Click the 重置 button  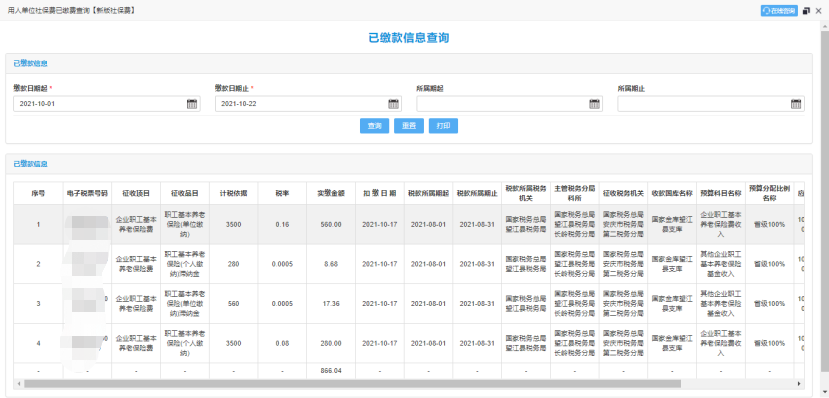coord(409,126)
